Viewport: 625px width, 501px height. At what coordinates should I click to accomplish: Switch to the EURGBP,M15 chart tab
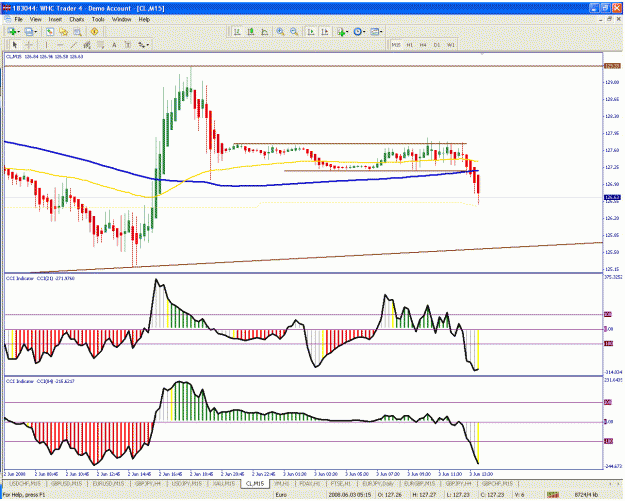[420, 484]
